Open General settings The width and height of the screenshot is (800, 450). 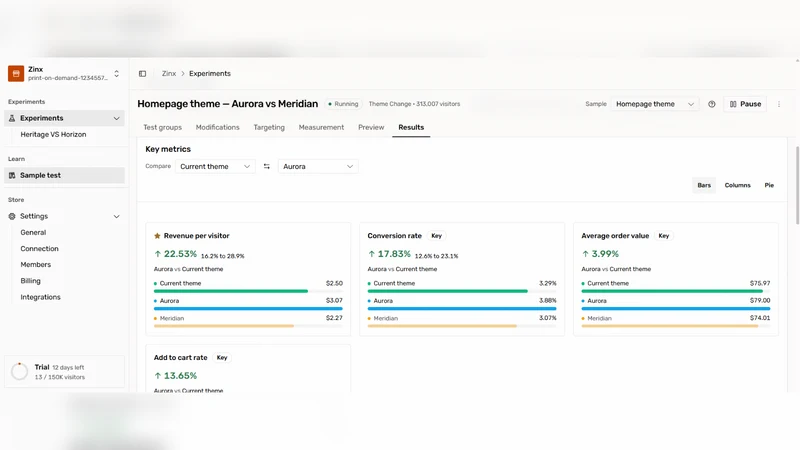33,232
